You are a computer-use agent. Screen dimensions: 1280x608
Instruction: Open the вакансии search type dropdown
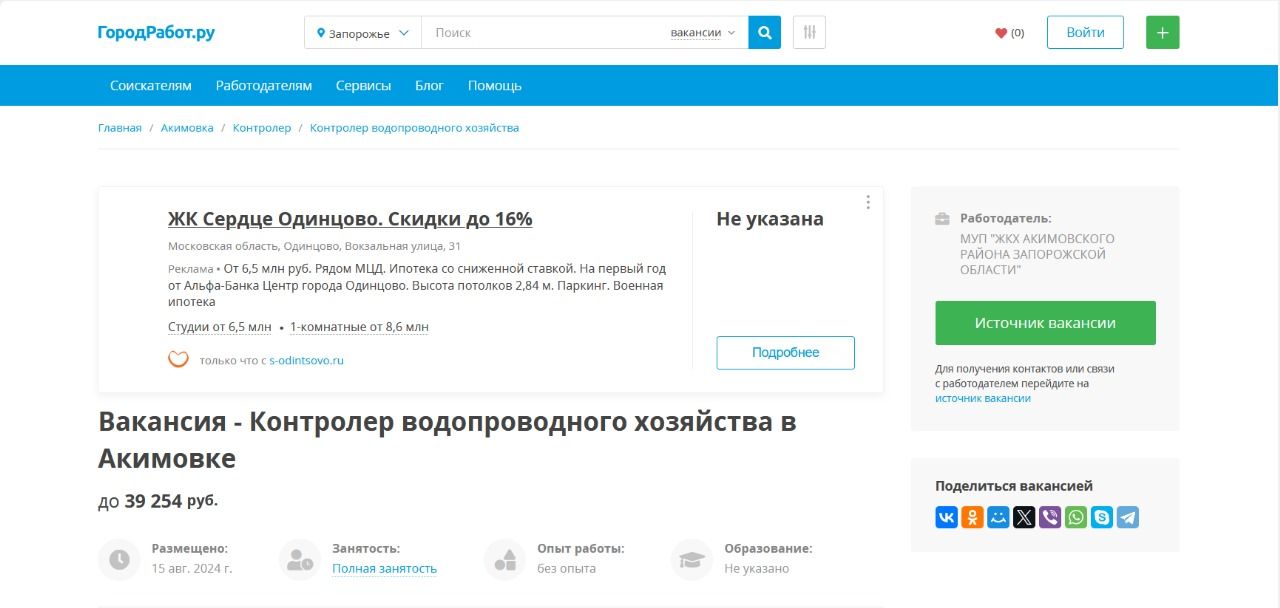click(702, 33)
